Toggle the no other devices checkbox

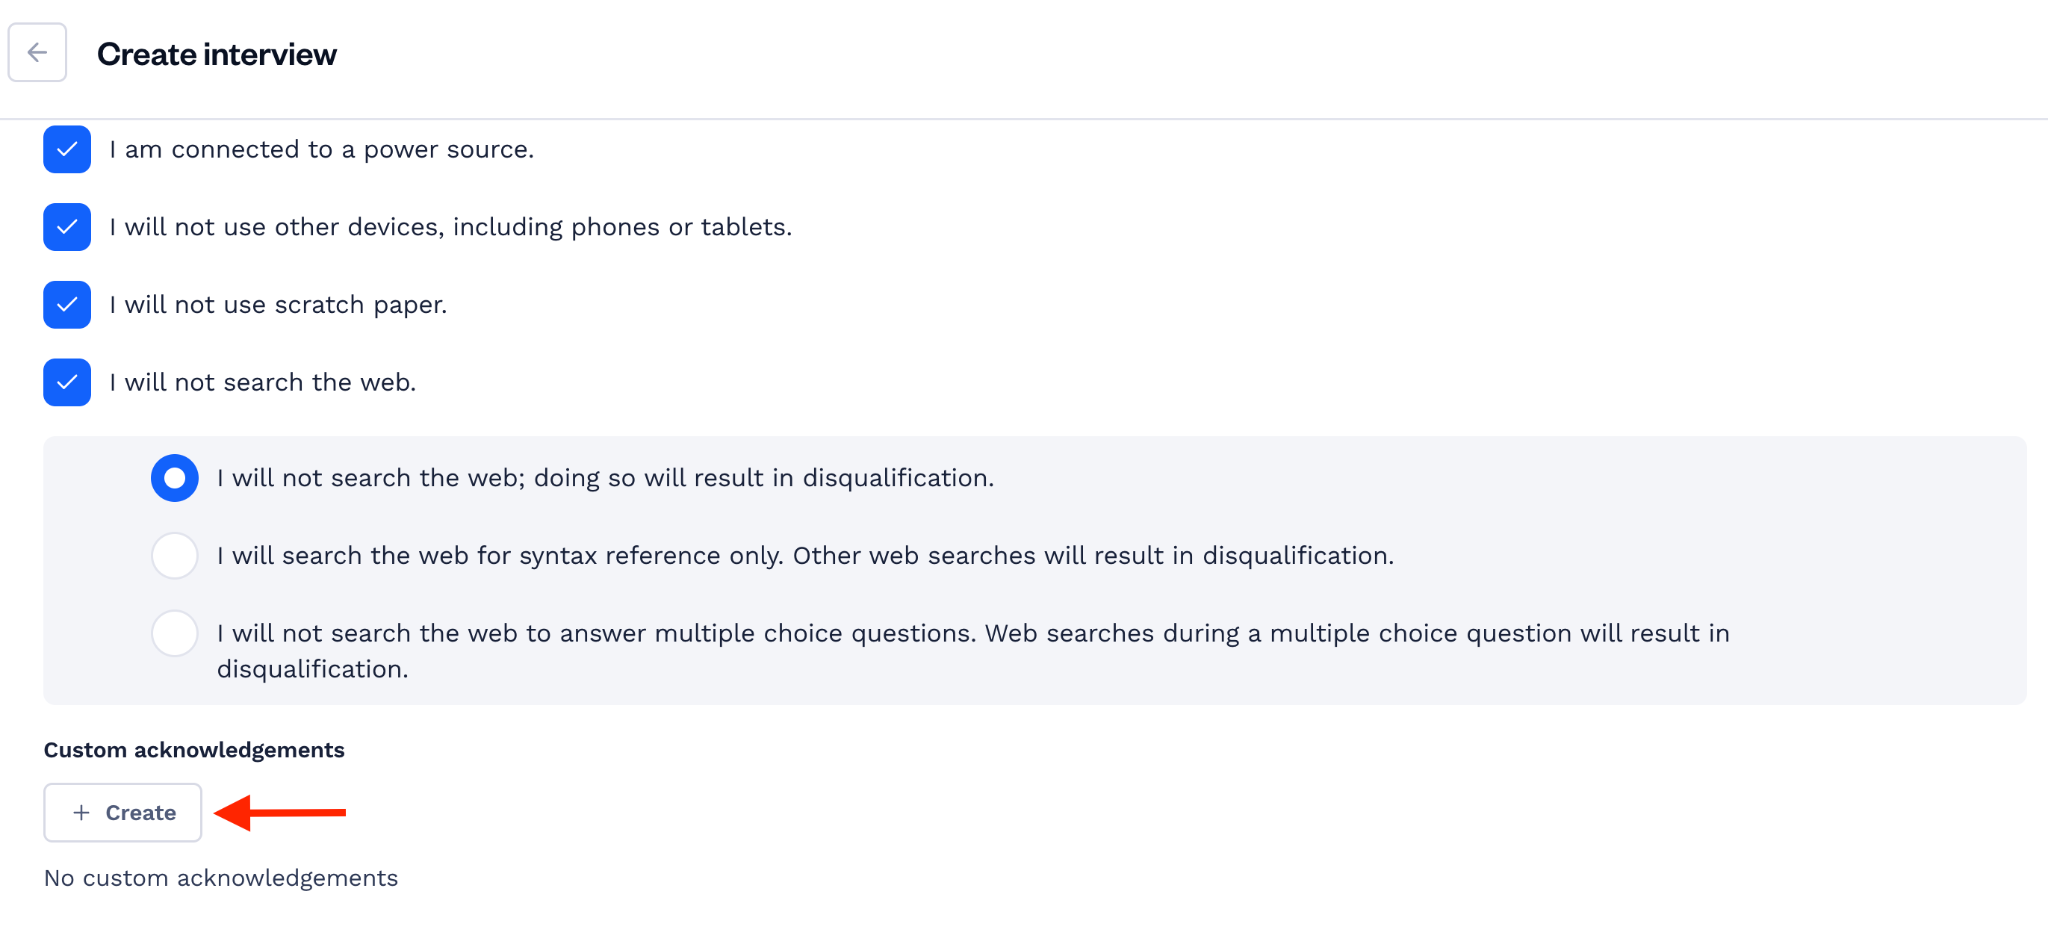[x=67, y=227]
